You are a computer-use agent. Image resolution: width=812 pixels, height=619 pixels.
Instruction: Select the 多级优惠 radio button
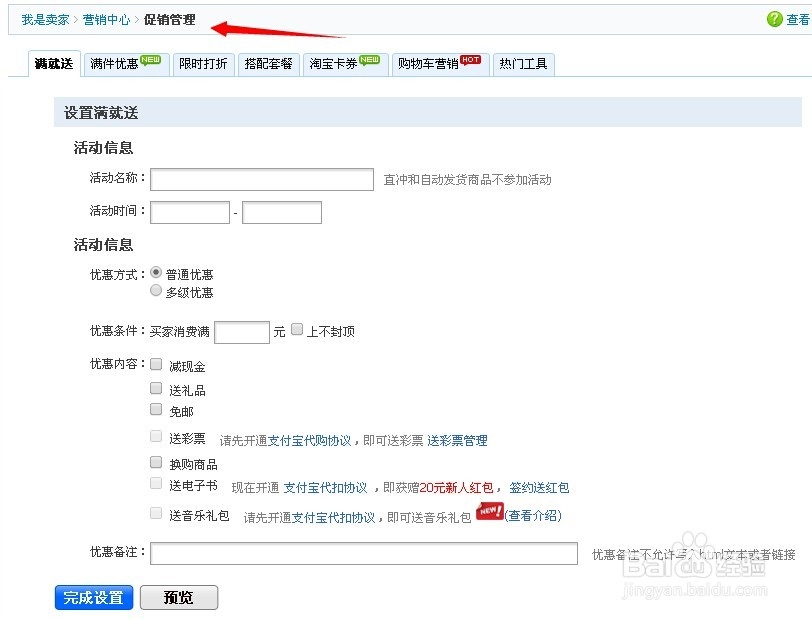tap(156, 290)
